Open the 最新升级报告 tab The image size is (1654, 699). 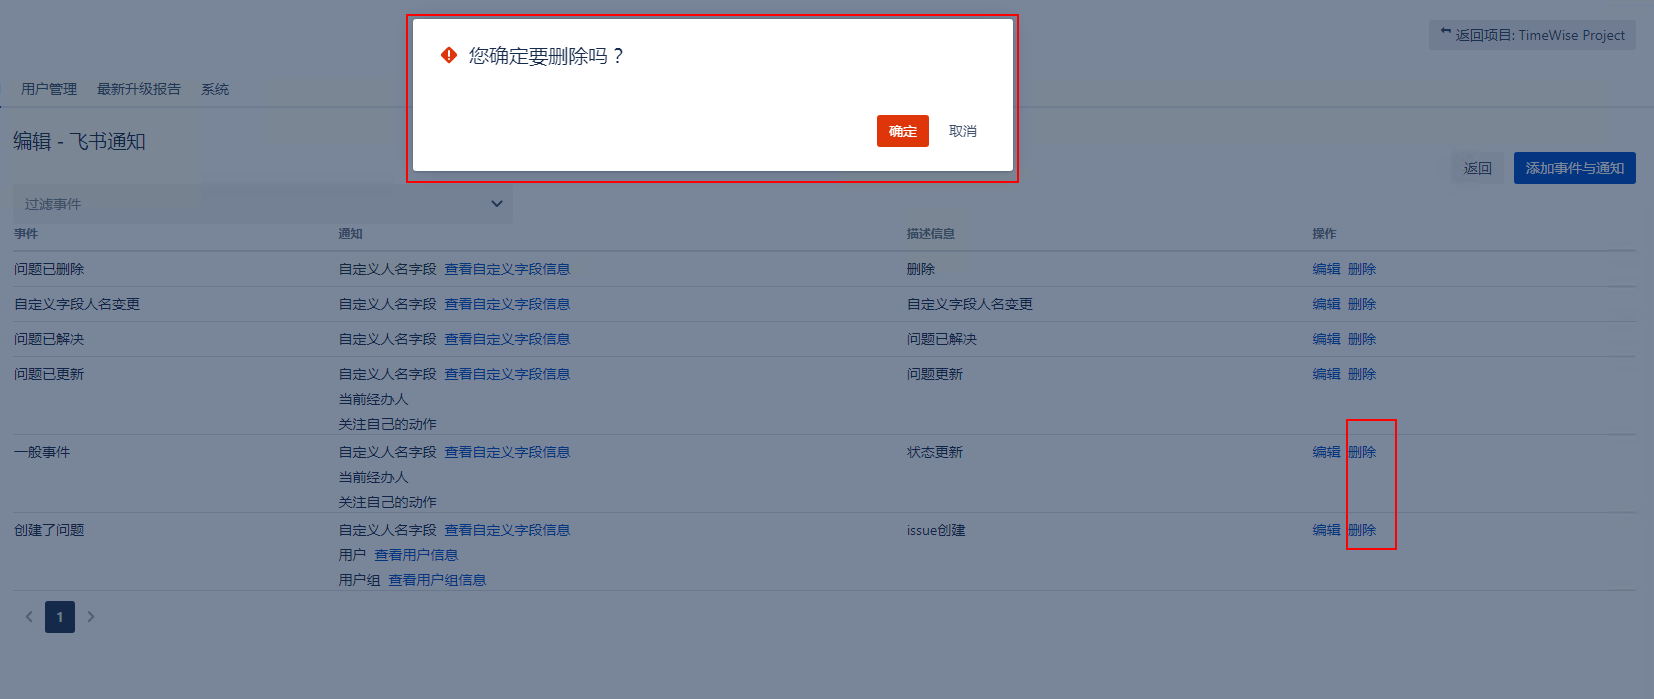pyautogui.click(x=138, y=89)
